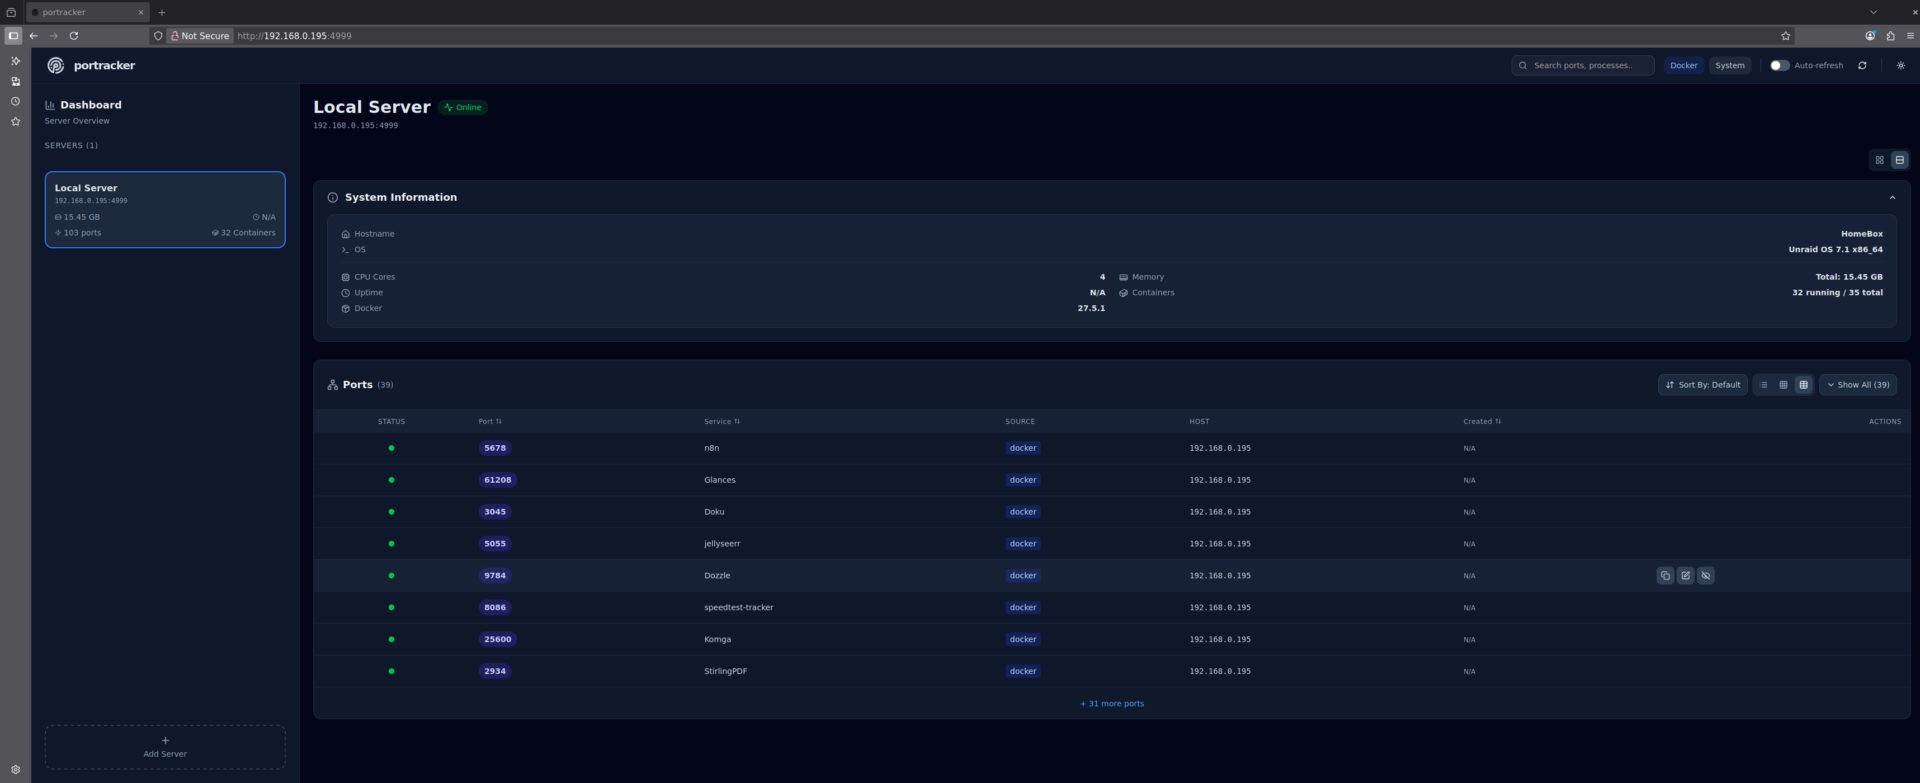The image size is (1920, 783).
Task: Click the docker source tag for Komga
Action: click(x=1023, y=640)
